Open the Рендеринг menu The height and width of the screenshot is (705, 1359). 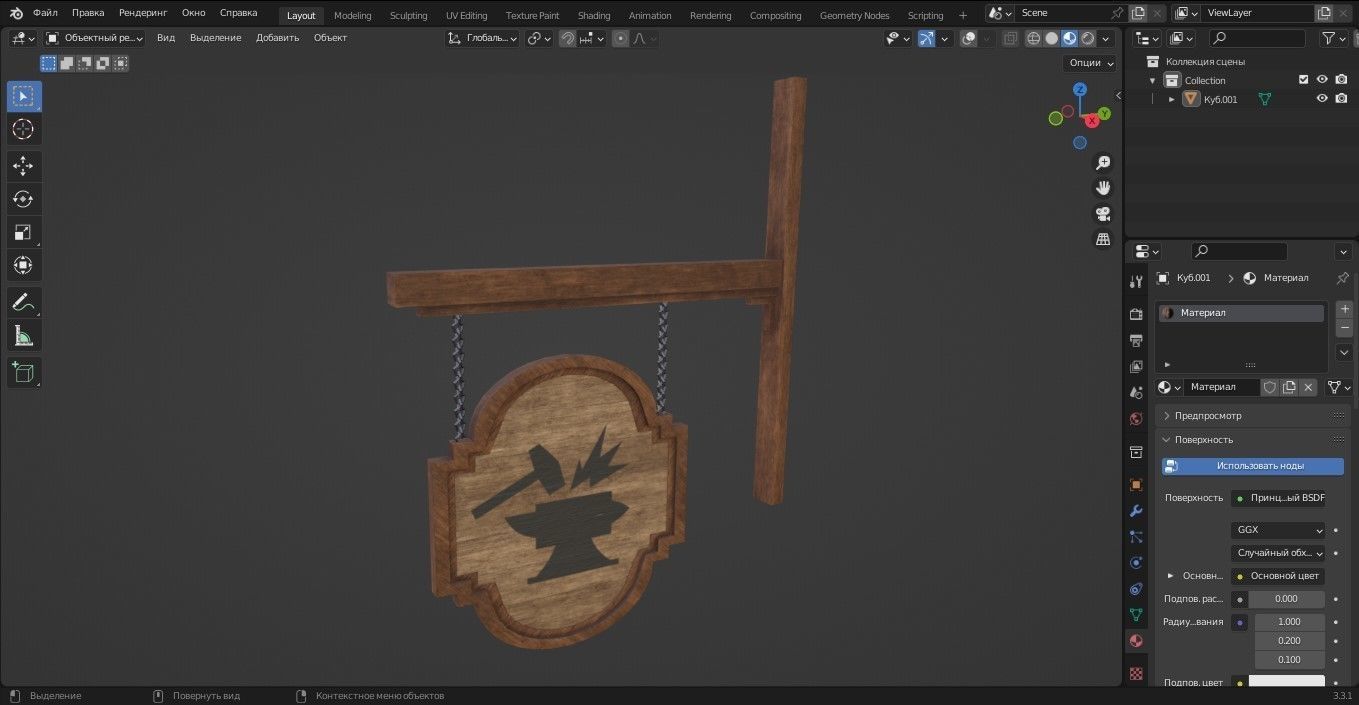[142, 12]
